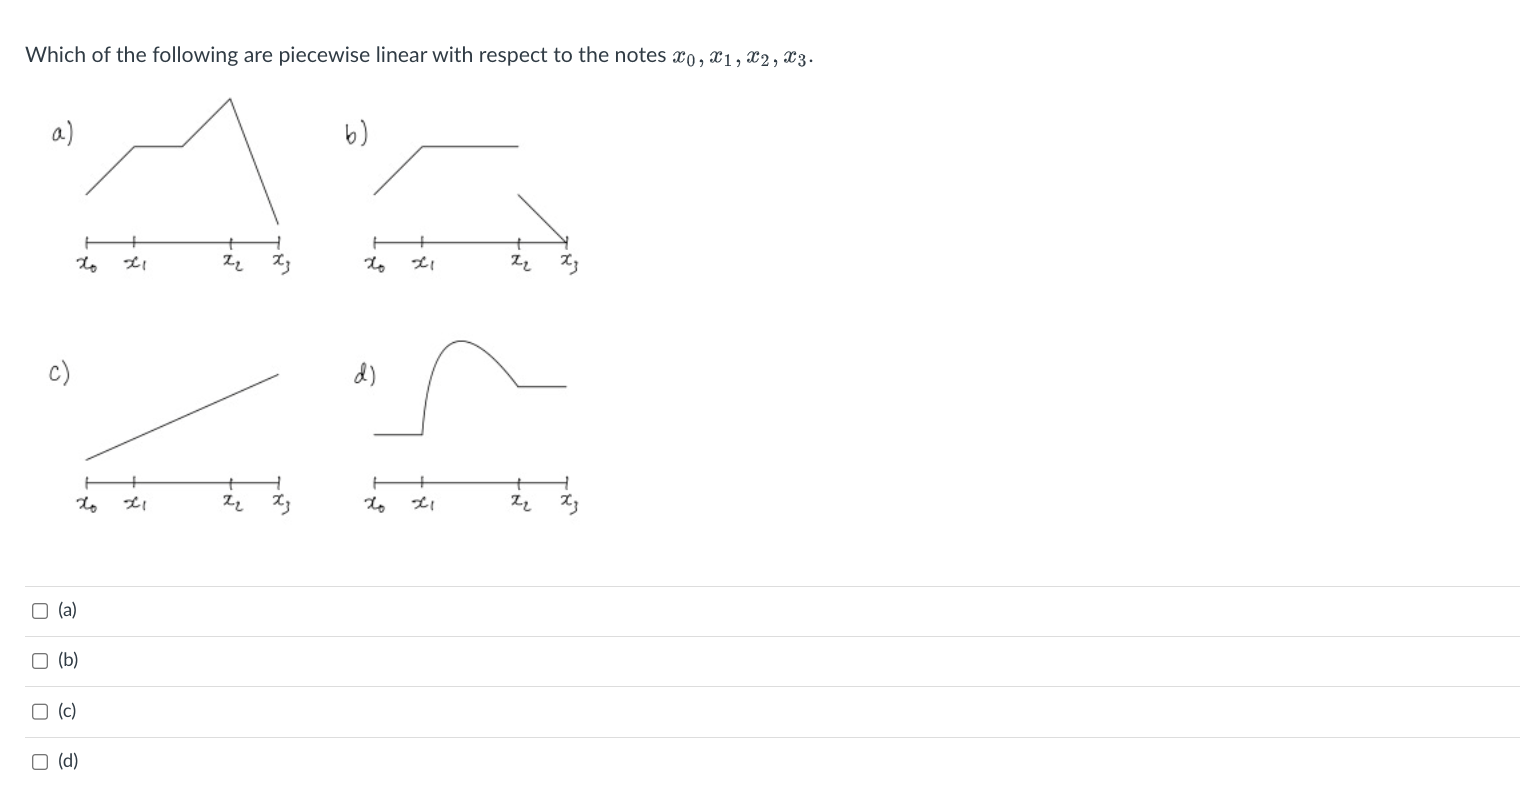Select the (c) answer checkbox
Viewport: 1520px width, 785px height.
coord(40,711)
